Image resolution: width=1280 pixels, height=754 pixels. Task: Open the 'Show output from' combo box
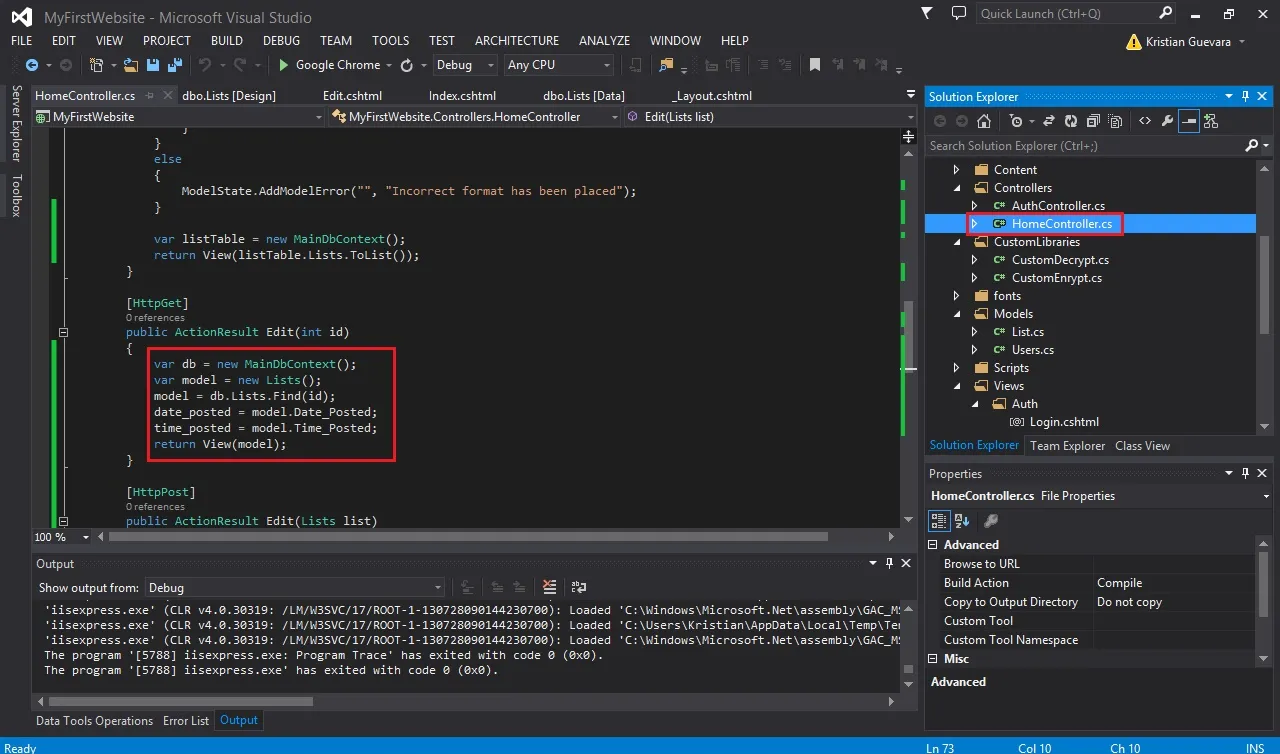(x=295, y=588)
